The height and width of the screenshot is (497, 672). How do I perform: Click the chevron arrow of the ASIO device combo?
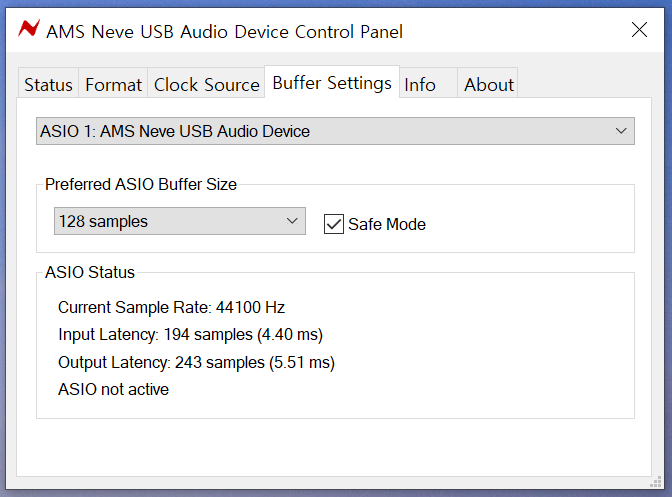point(621,131)
